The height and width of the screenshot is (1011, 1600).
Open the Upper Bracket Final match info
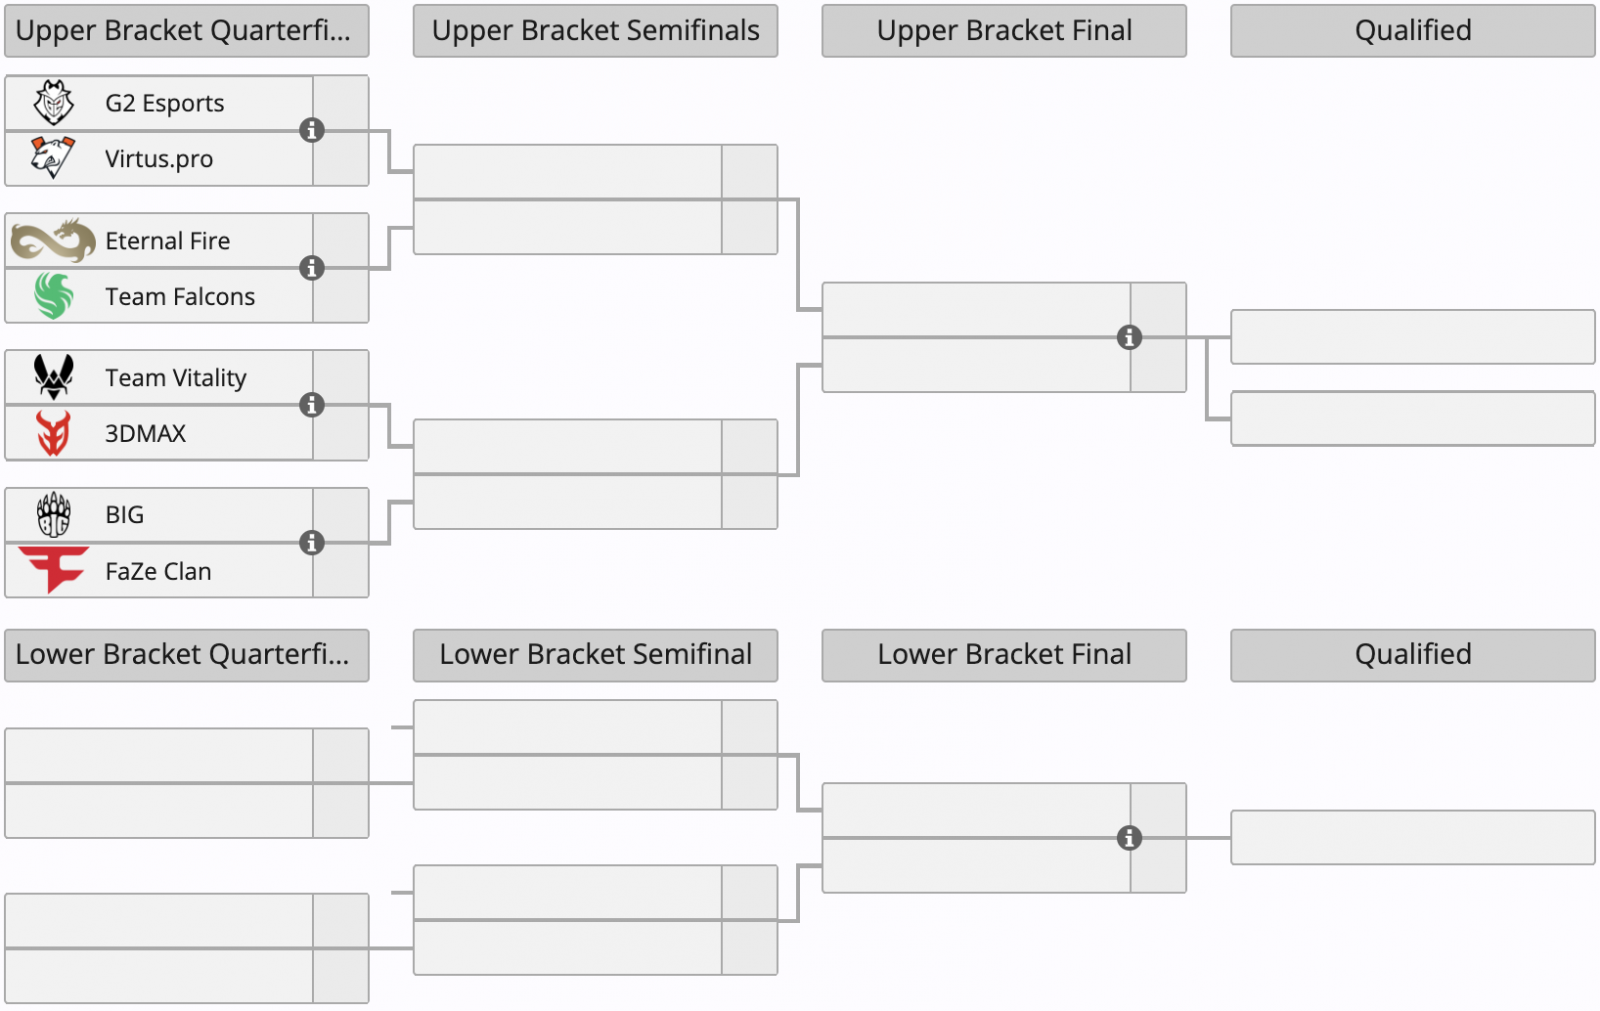pos(1129,338)
